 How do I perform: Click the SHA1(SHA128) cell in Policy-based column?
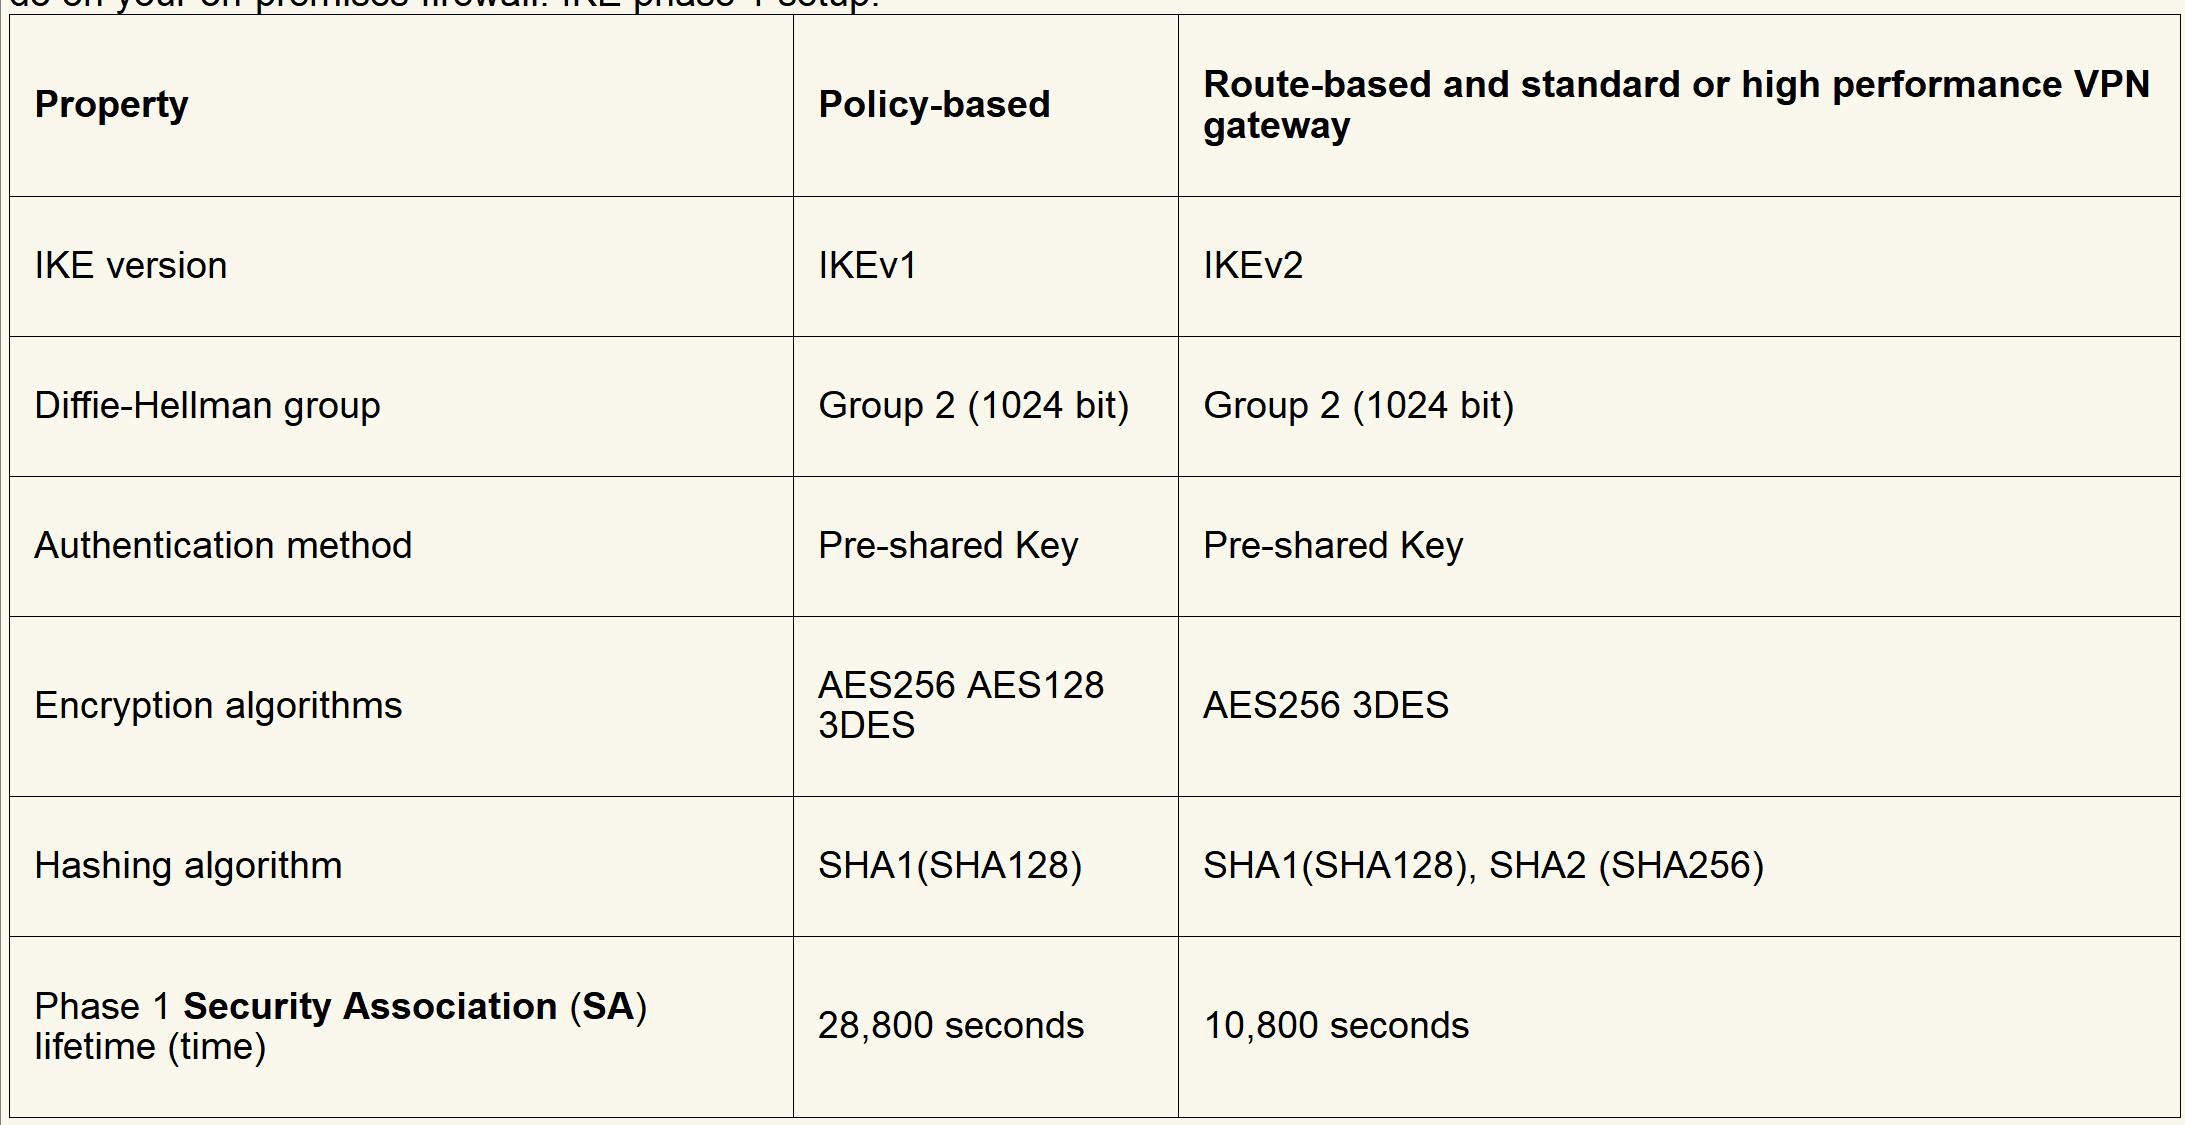pyautogui.click(x=950, y=866)
